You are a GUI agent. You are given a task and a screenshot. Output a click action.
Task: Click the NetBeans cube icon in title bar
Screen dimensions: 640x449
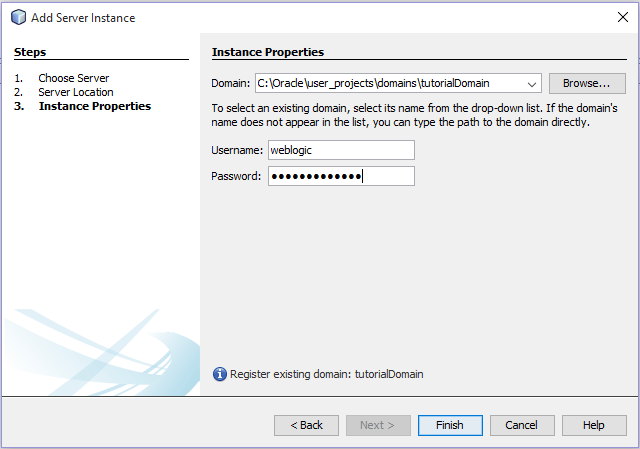pyautogui.click(x=18, y=18)
